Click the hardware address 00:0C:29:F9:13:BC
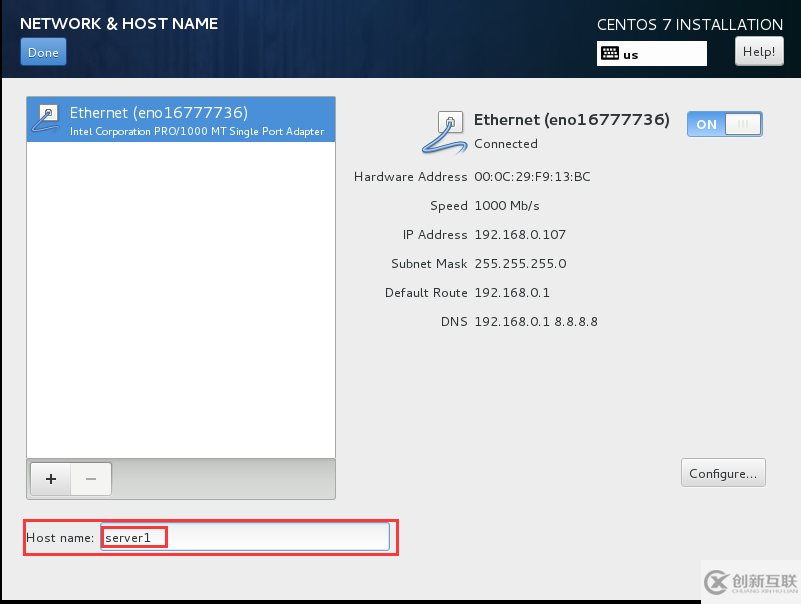Image resolution: width=801 pixels, height=604 pixels. pyautogui.click(x=532, y=177)
